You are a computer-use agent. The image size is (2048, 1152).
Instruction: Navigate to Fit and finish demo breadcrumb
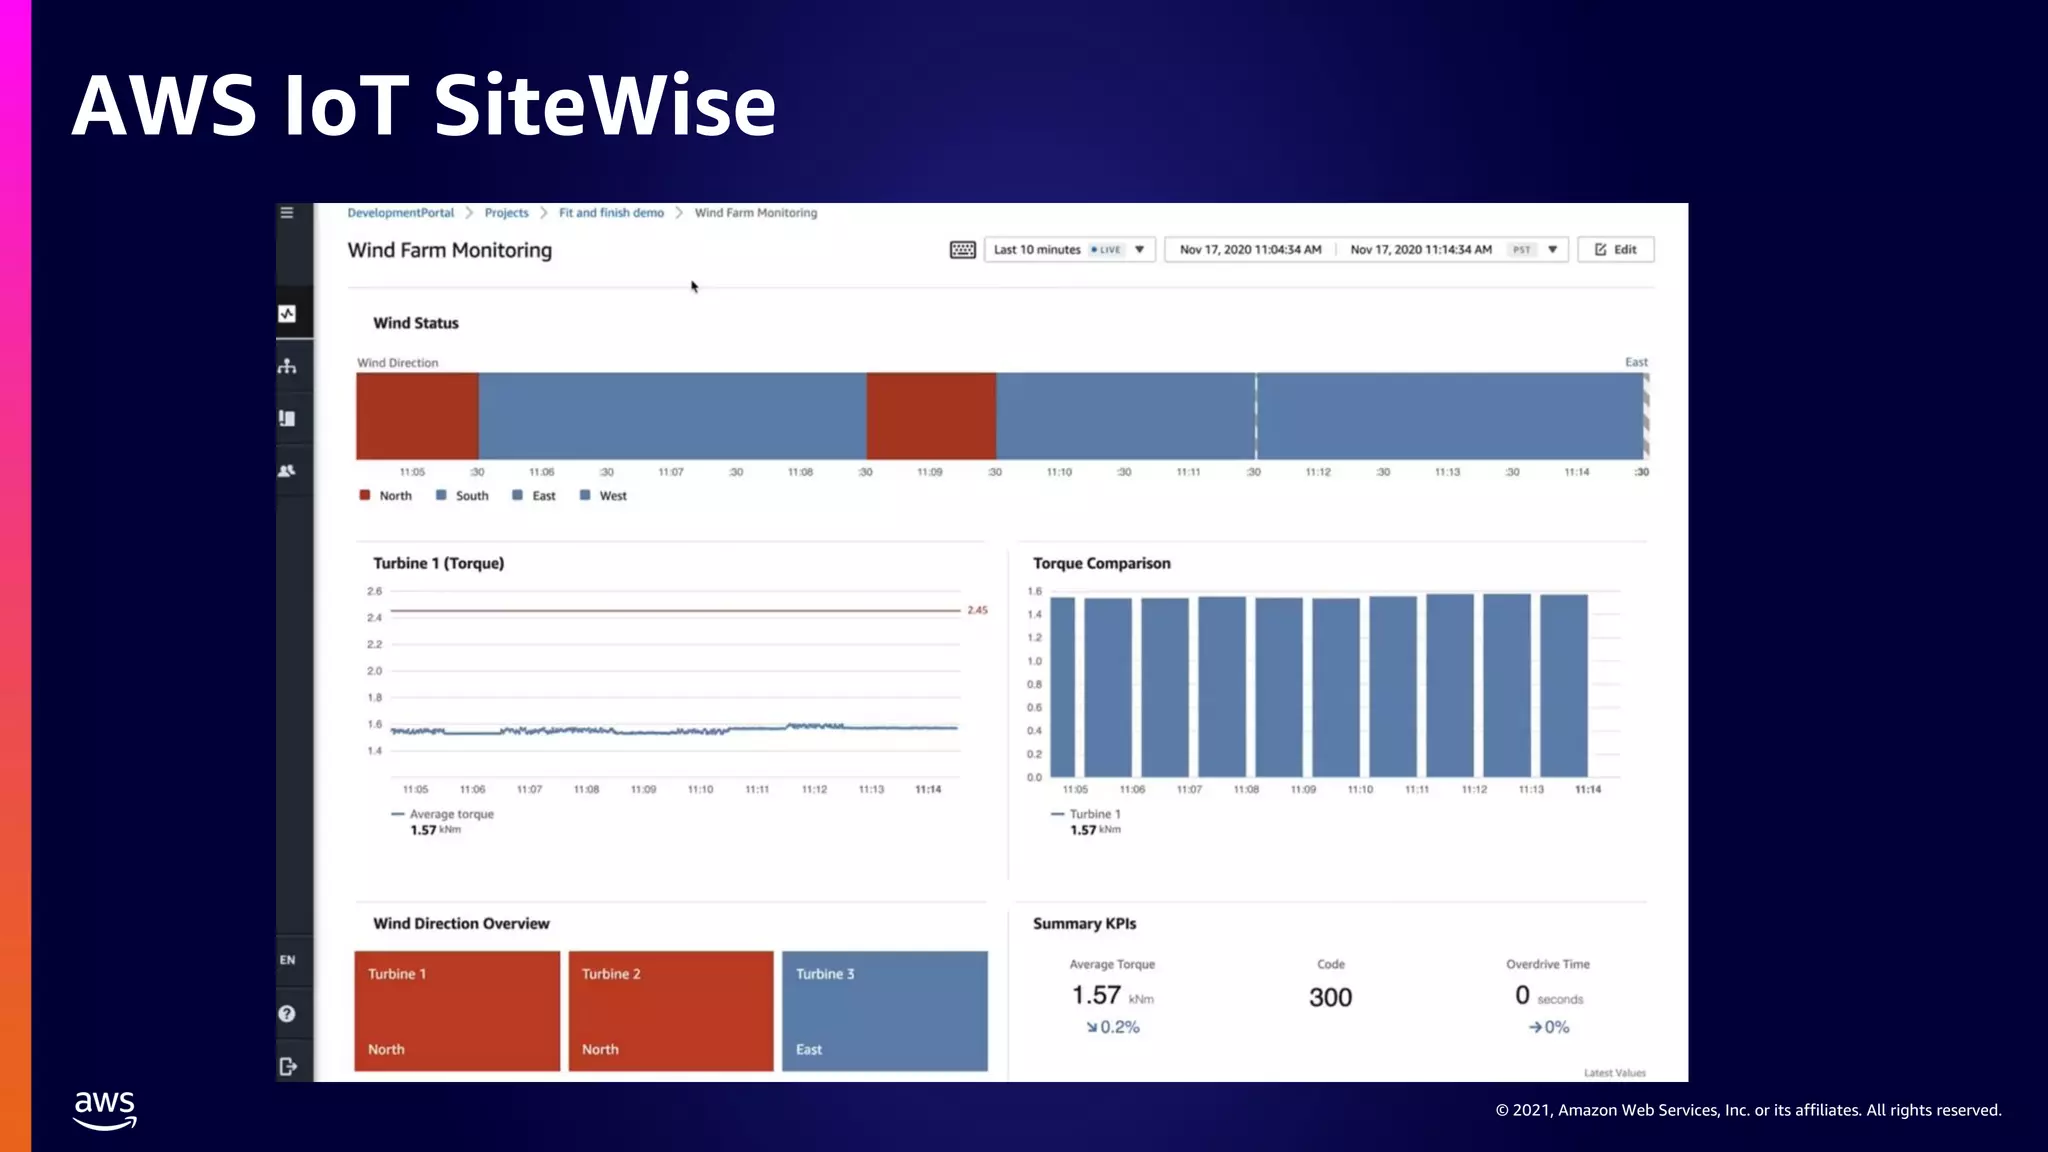[611, 213]
